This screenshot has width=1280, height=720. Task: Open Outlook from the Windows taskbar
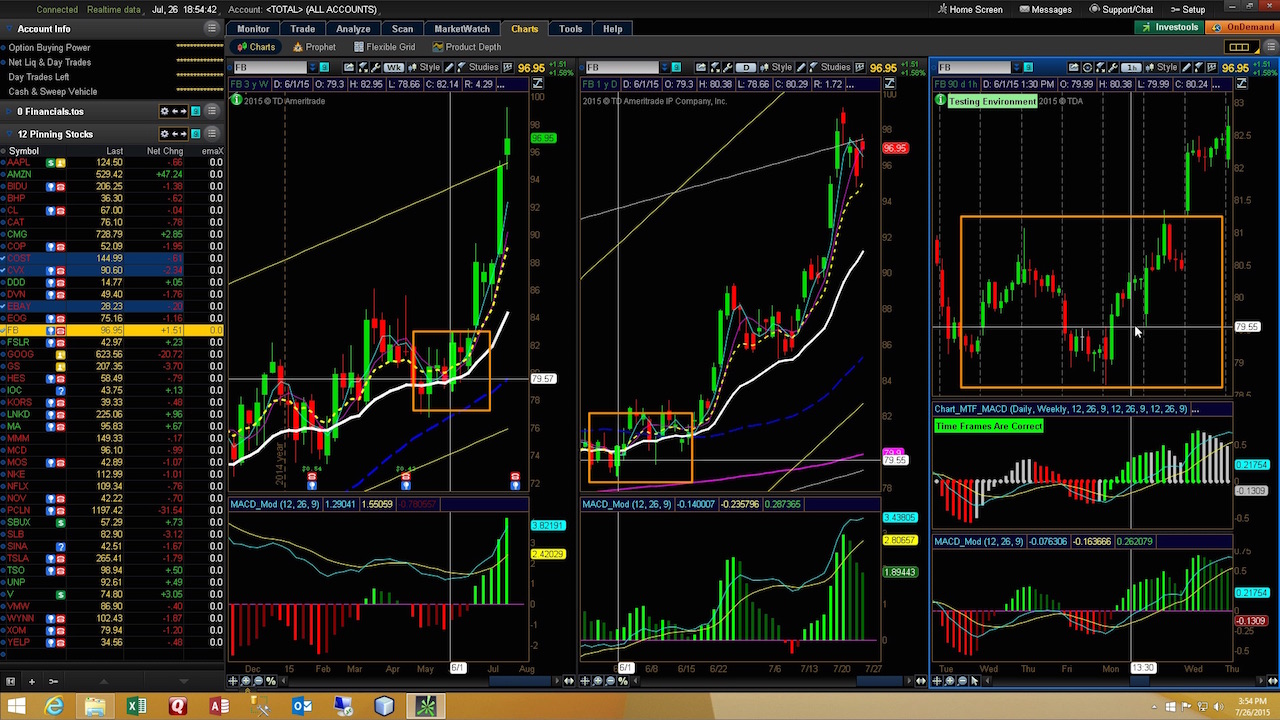[x=301, y=707]
